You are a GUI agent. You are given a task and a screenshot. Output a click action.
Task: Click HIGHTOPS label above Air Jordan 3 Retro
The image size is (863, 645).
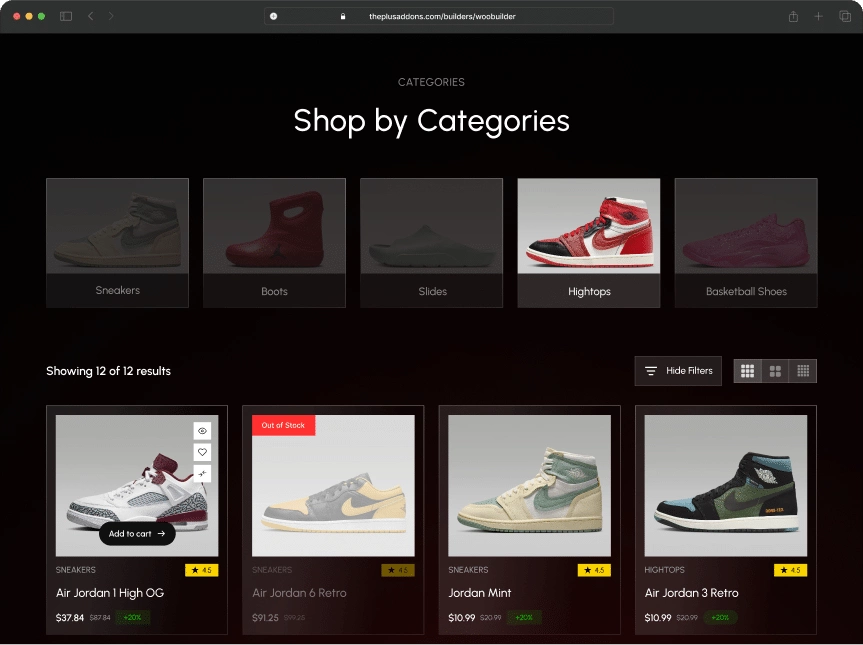coord(665,570)
